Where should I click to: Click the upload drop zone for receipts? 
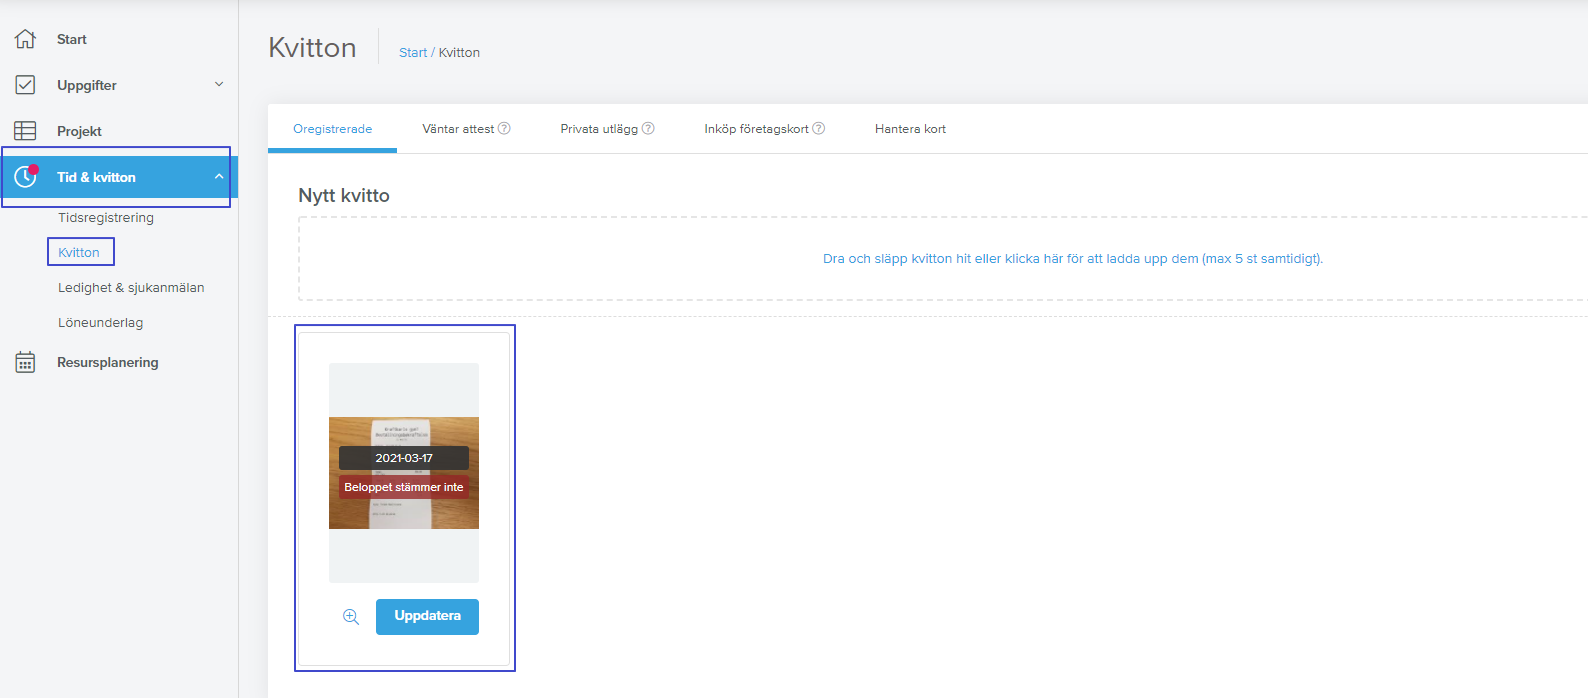coord(943,258)
